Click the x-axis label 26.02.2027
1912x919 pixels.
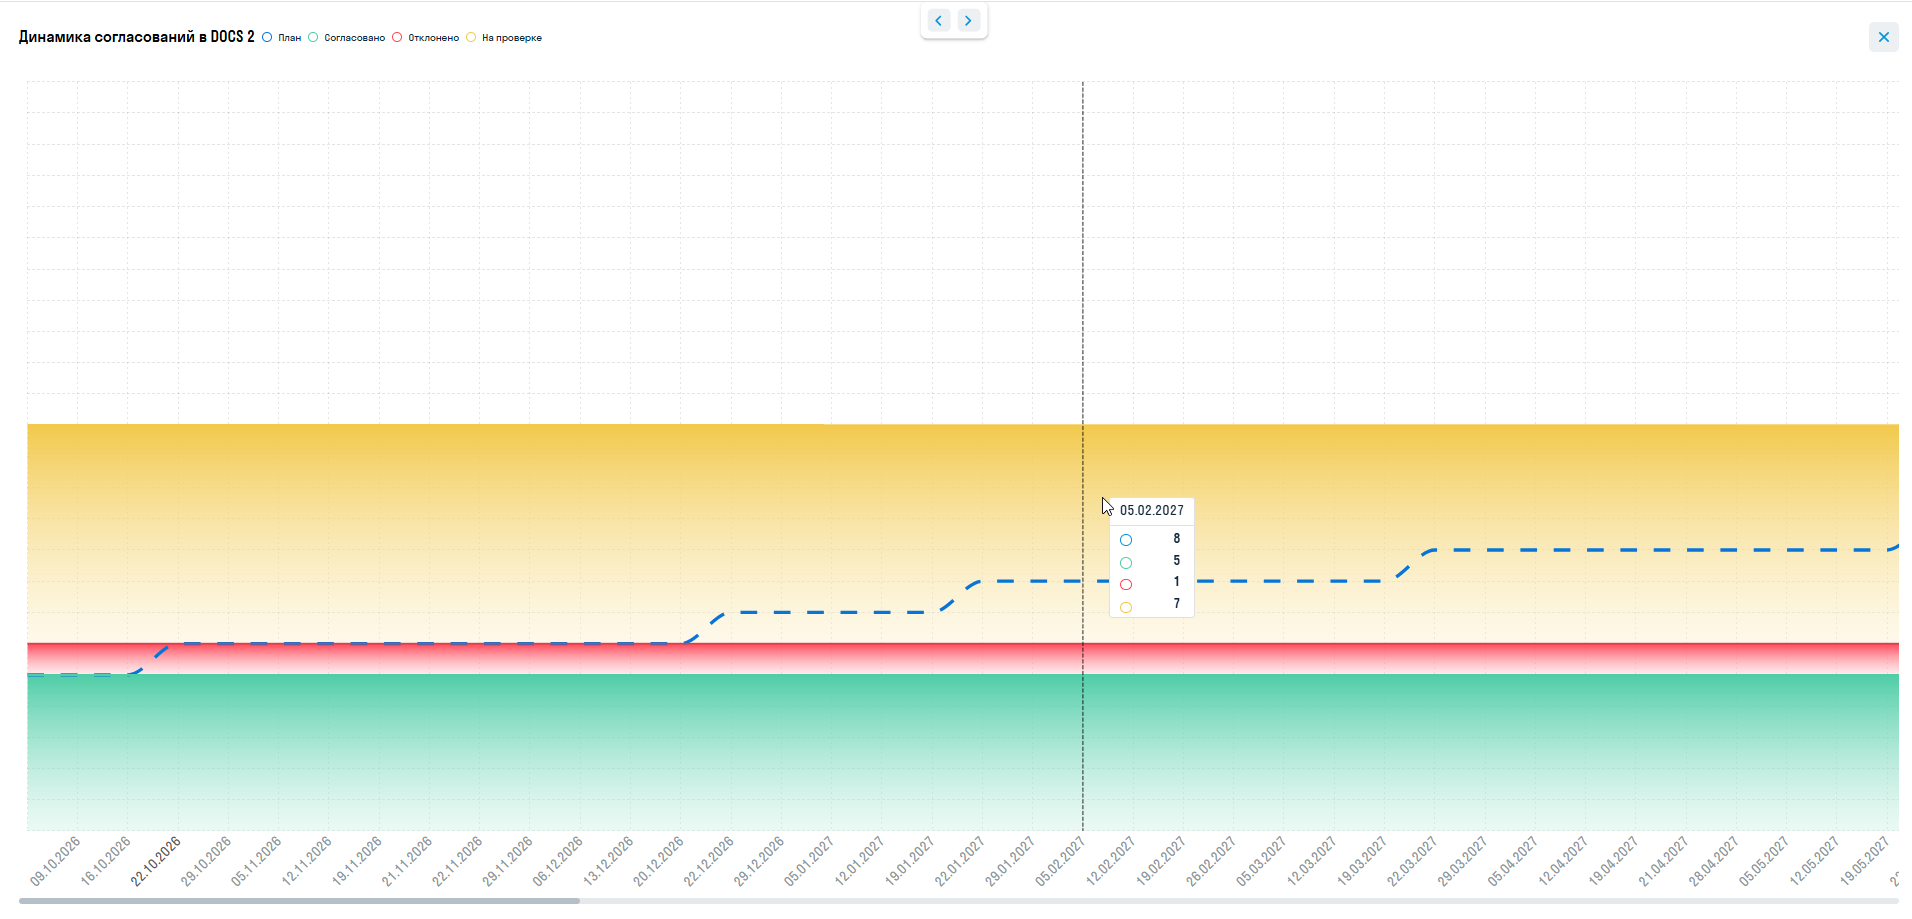click(1211, 861)
